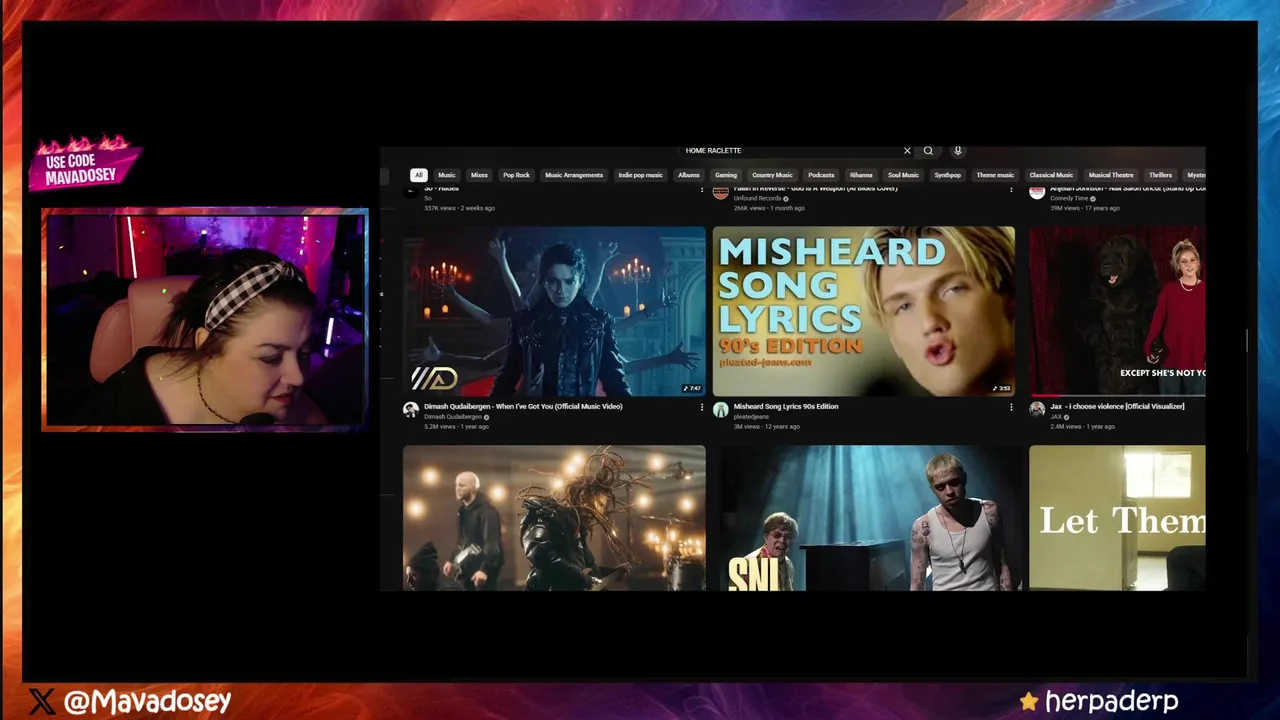Open more options for God Is A Weapon video
This screenshot has width=1280, height=720.
click(1010, 189)
